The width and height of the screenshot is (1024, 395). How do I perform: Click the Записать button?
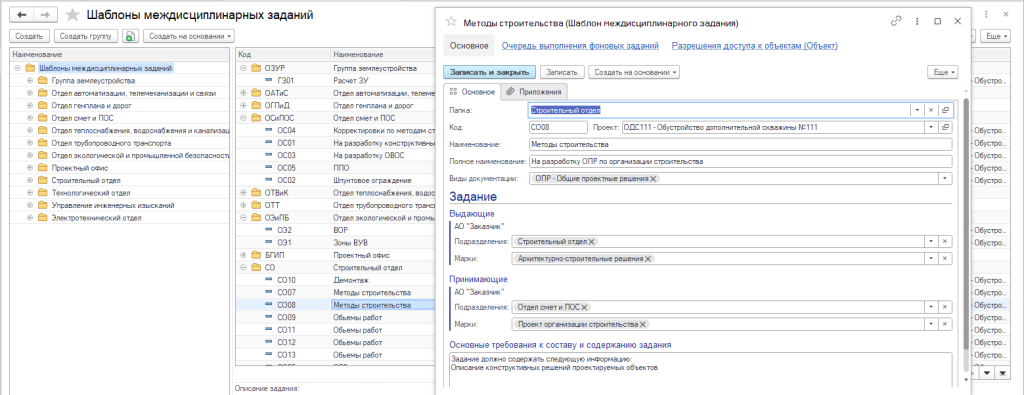(562, 72)
